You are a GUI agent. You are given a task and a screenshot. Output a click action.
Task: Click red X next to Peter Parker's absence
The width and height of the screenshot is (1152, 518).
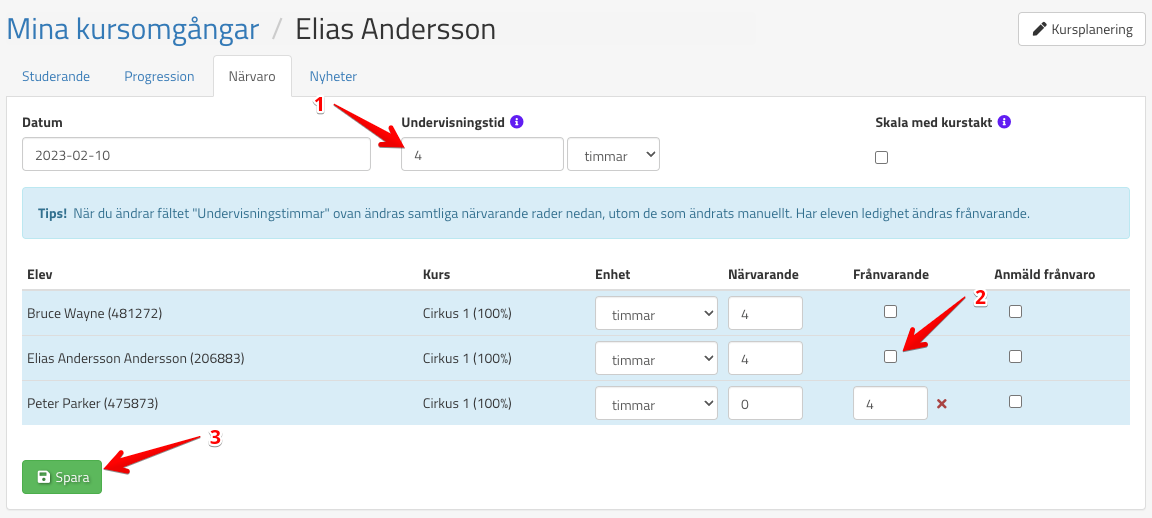941,404
